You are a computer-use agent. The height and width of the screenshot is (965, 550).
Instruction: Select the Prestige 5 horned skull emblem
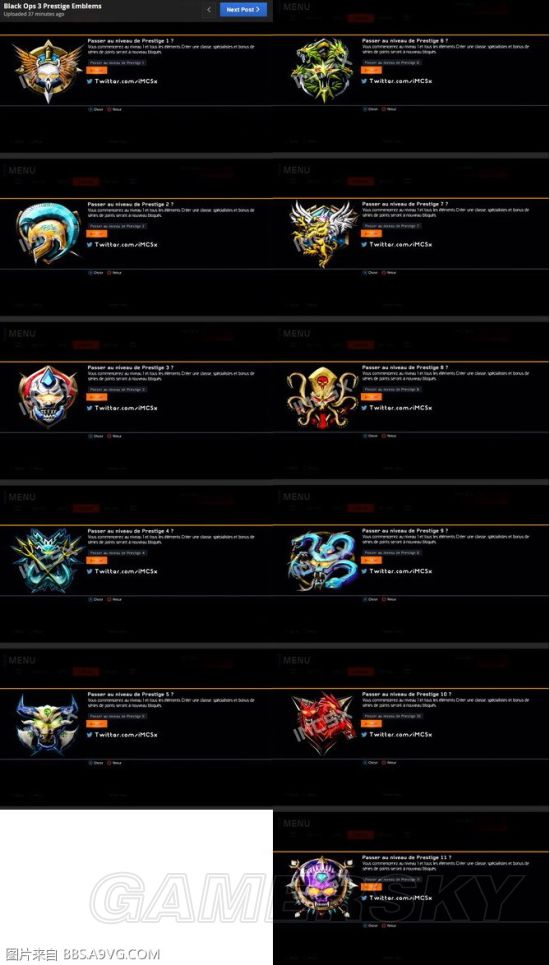pyautogui.click(x=48, y=724)
